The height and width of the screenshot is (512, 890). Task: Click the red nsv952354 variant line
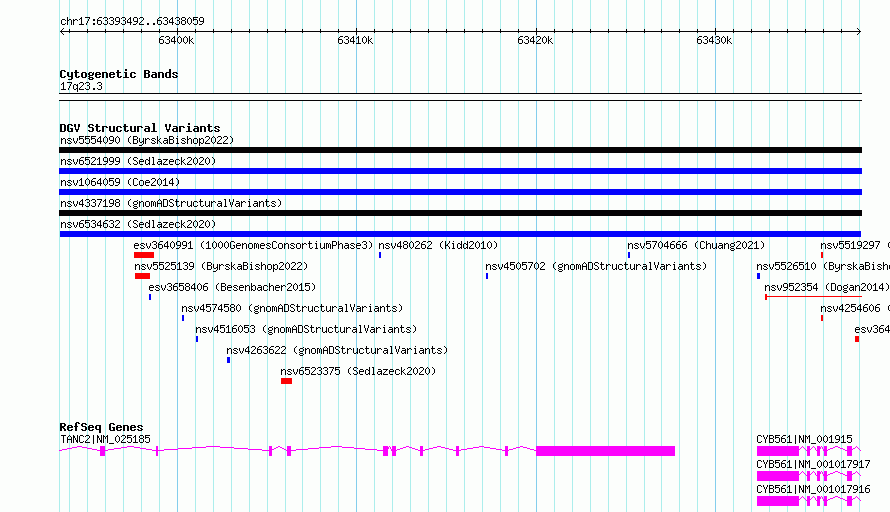[813, 297]
